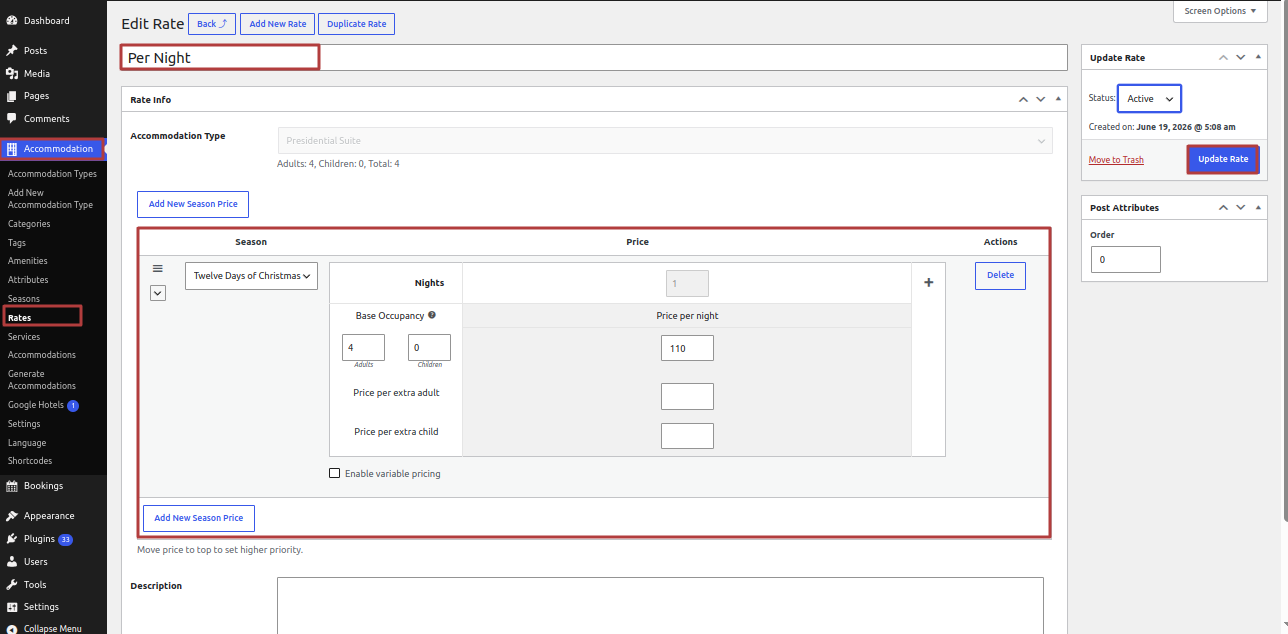This screenshot has width=1288, height=634.
Task: Click Add New Rate button
Action: [278, 24]
